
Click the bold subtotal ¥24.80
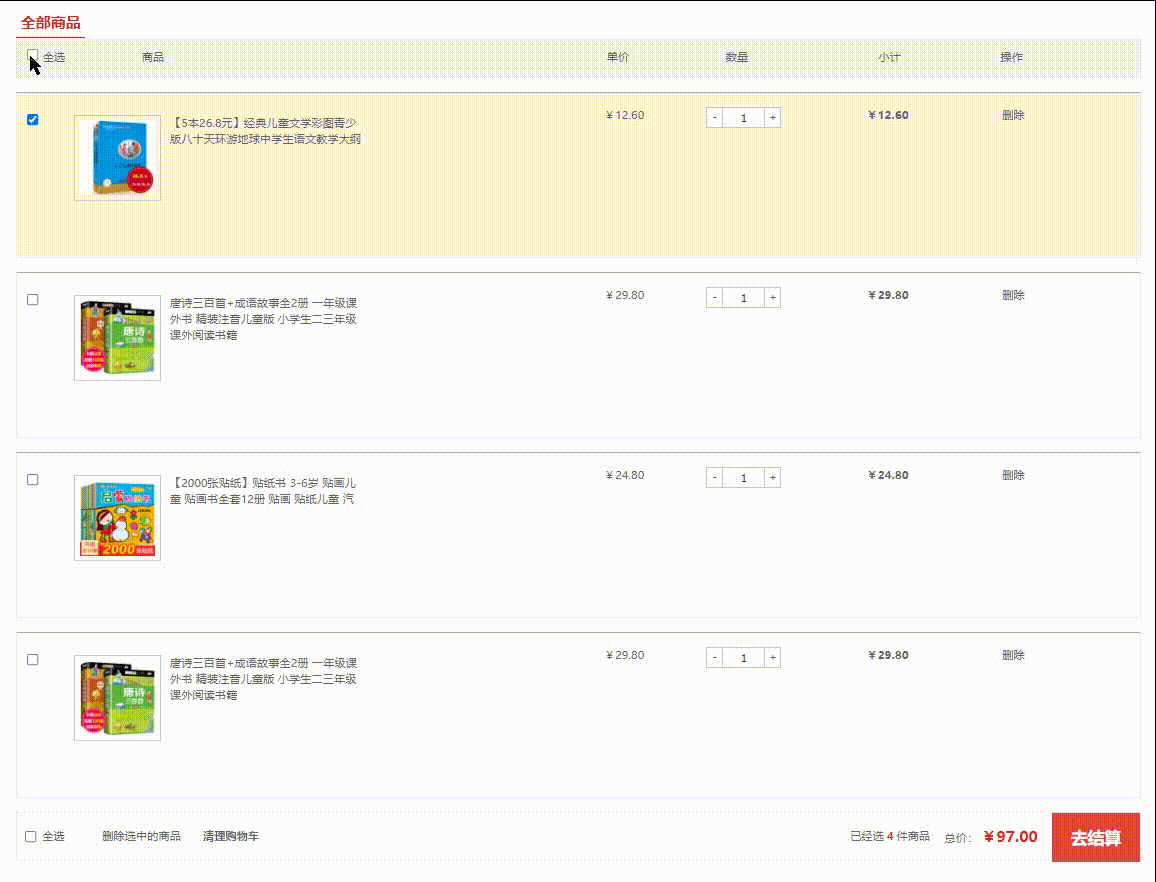click(888, 475)
